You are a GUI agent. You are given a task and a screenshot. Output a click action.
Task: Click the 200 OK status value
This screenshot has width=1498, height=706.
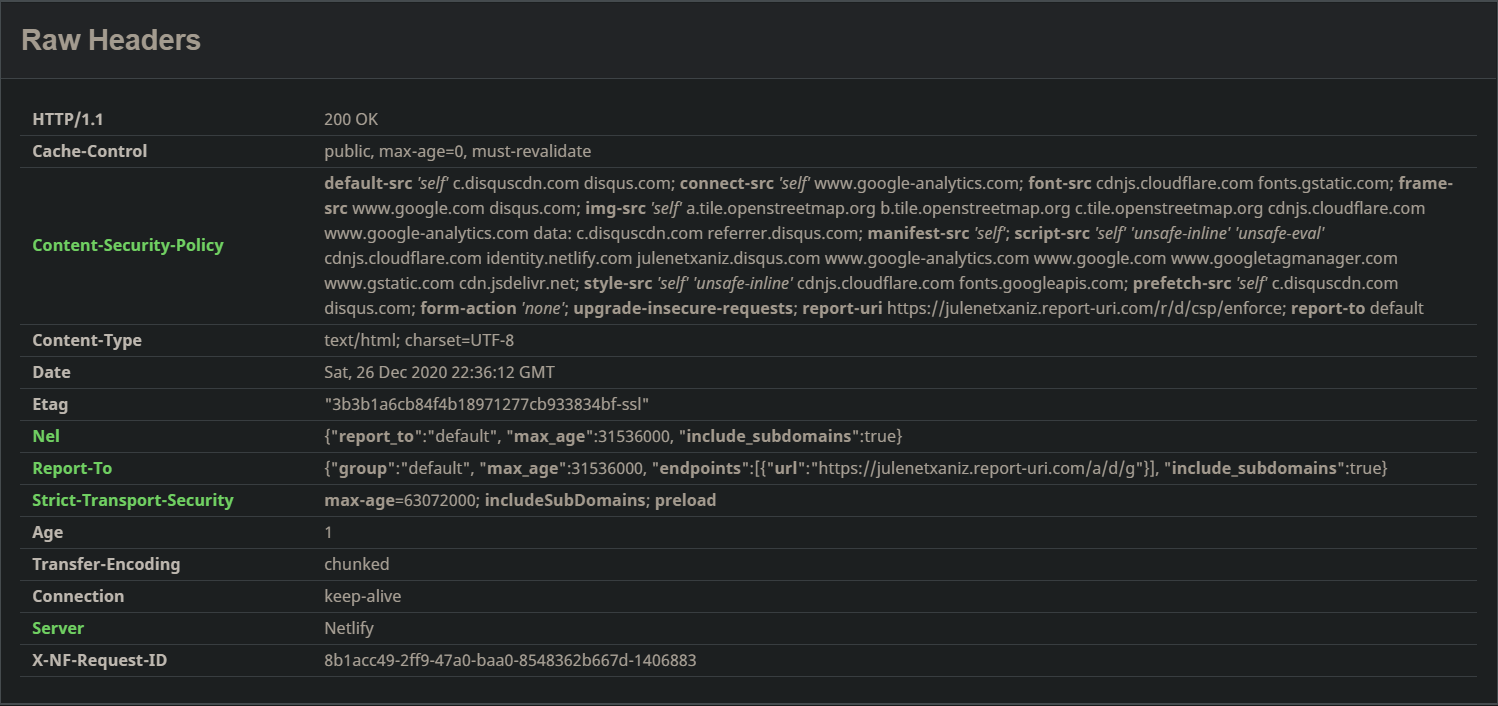(351, 119)
